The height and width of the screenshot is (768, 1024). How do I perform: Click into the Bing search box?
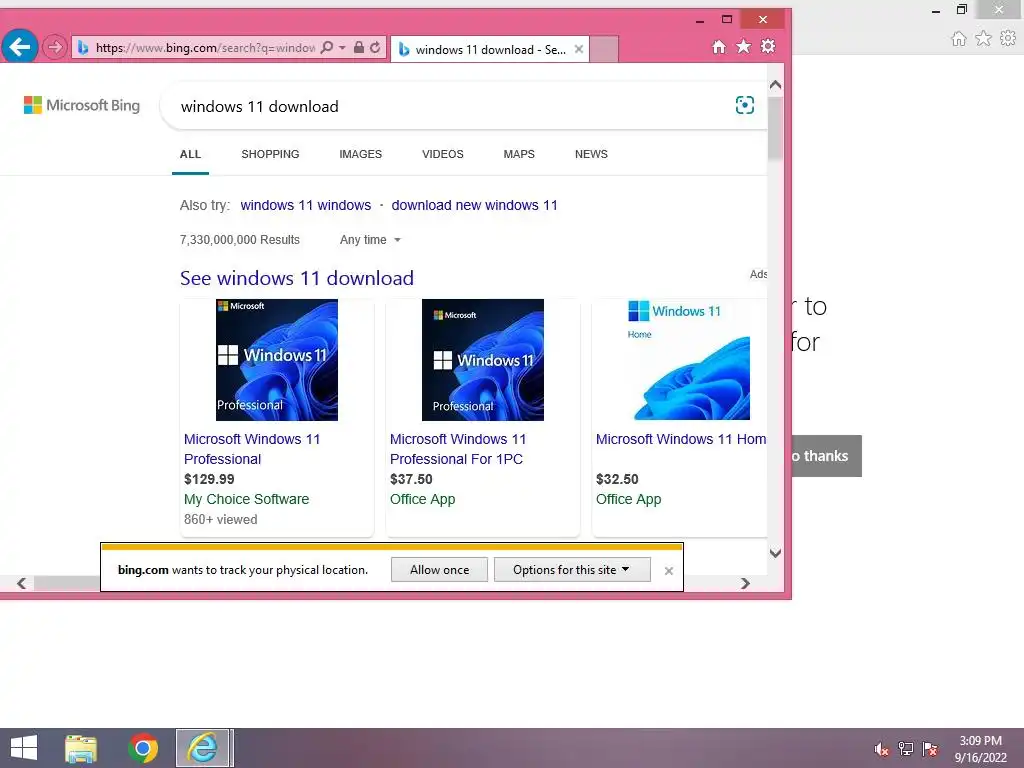pyautogui.click(x=451, y=106)
